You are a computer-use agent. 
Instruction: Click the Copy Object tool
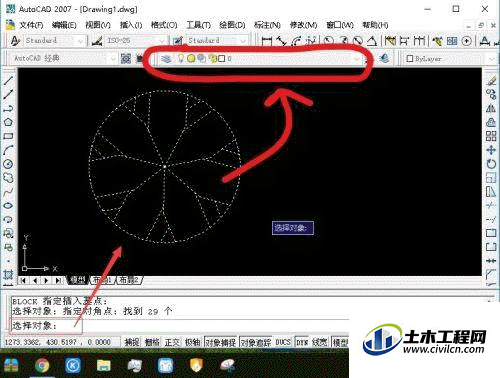tap(491, 95)
